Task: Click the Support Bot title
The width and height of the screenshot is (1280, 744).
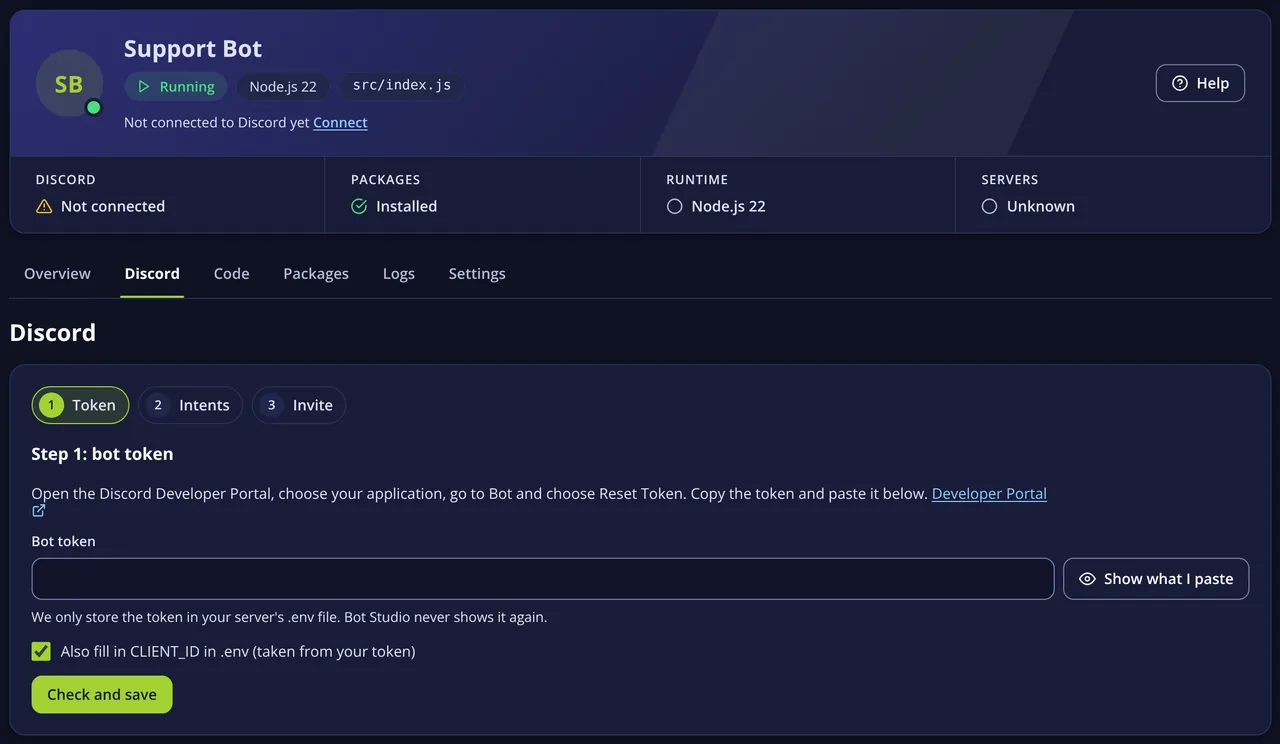Action: (193, 49)
